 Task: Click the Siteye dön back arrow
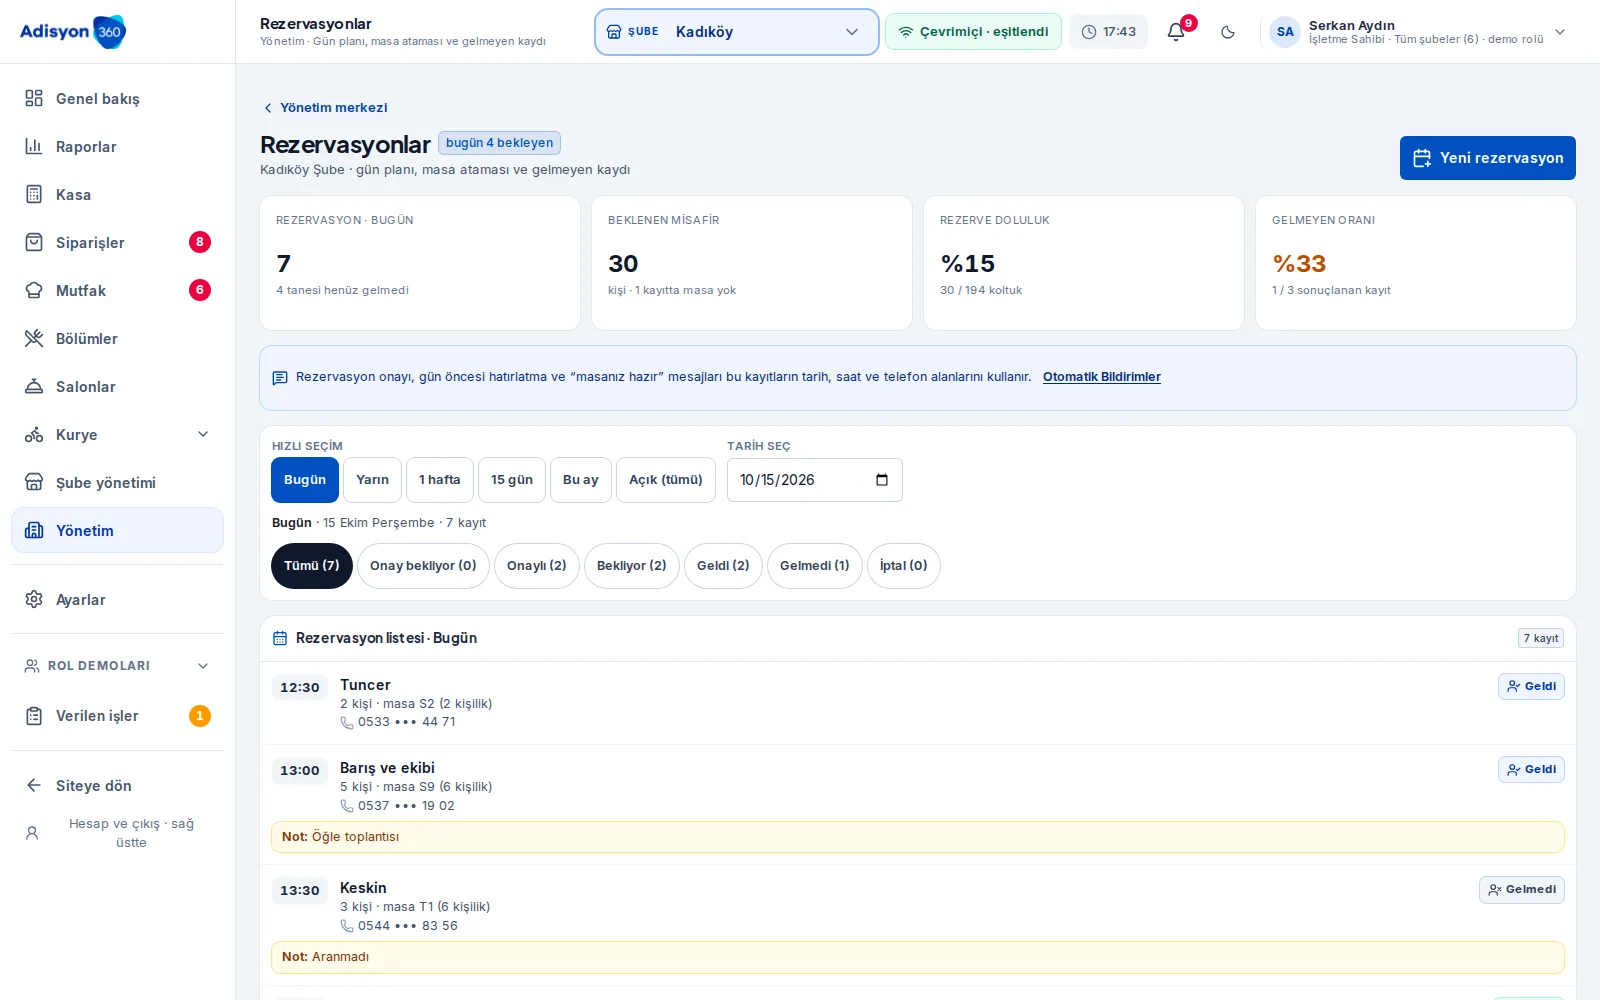34,785
